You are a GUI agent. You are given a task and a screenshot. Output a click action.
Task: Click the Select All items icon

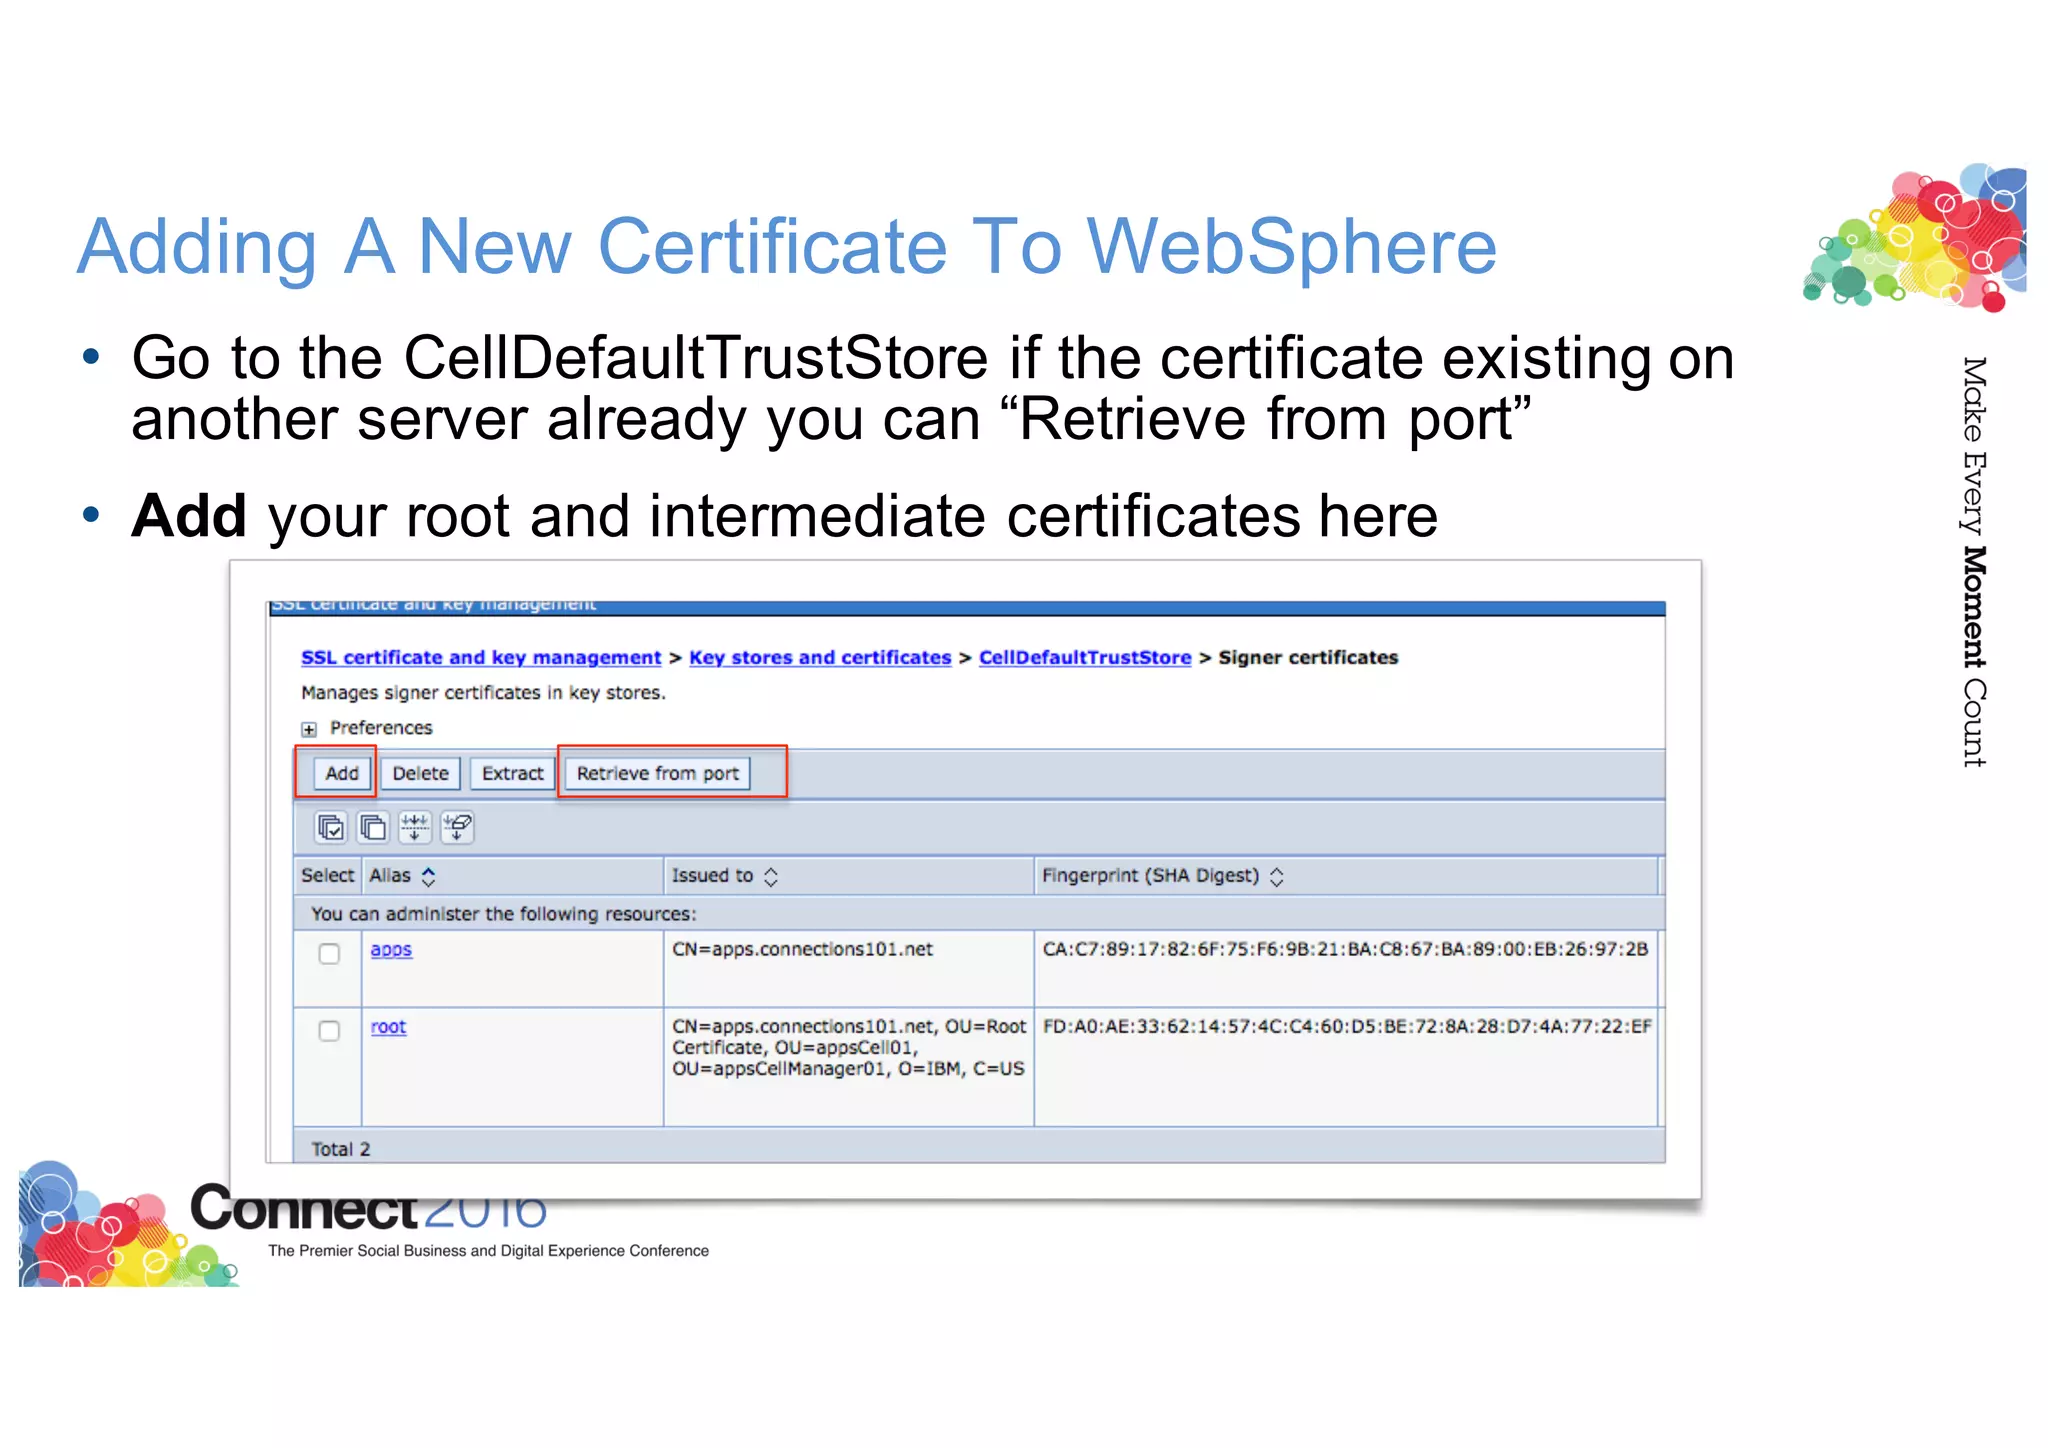point(330,828)
